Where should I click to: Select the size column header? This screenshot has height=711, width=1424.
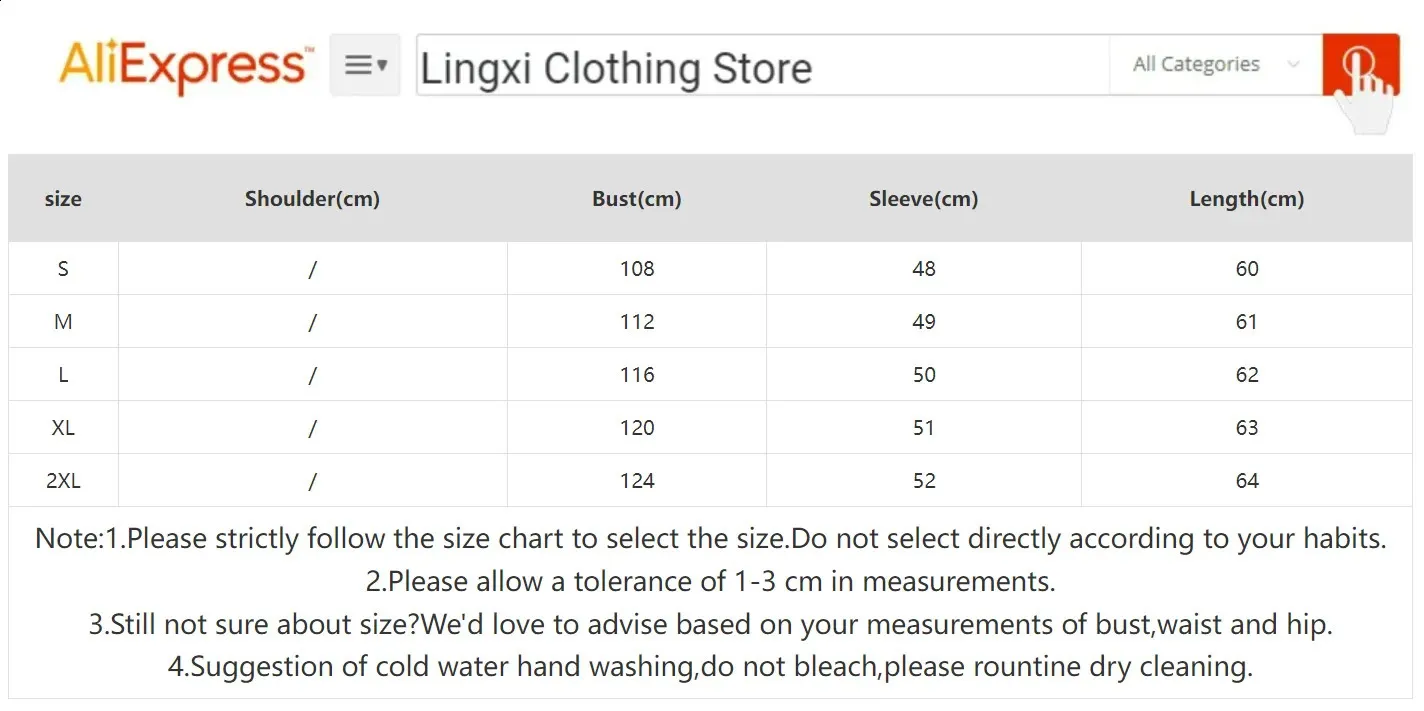pyautogui.click(x=63, y=199)
